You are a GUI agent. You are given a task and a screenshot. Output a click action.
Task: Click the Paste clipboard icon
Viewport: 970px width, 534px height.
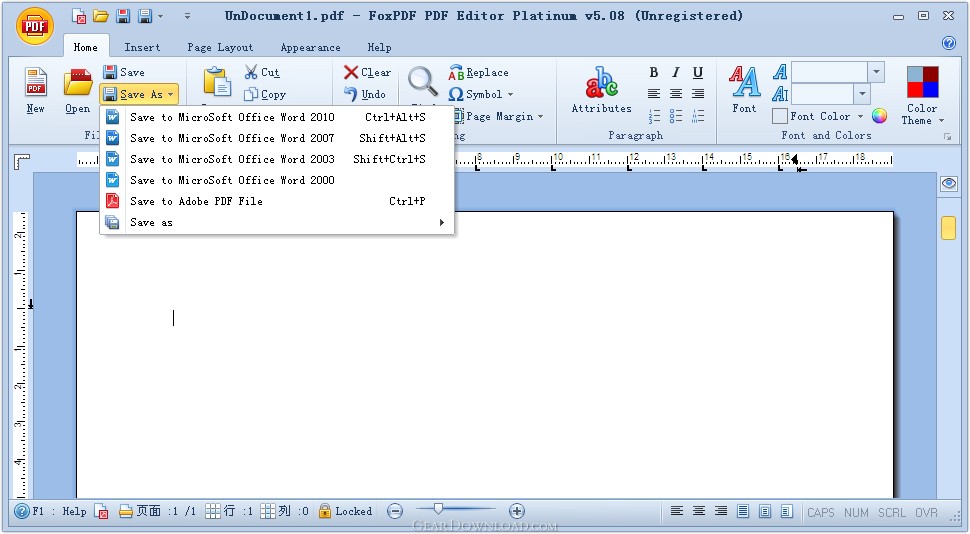pos(217,82)
